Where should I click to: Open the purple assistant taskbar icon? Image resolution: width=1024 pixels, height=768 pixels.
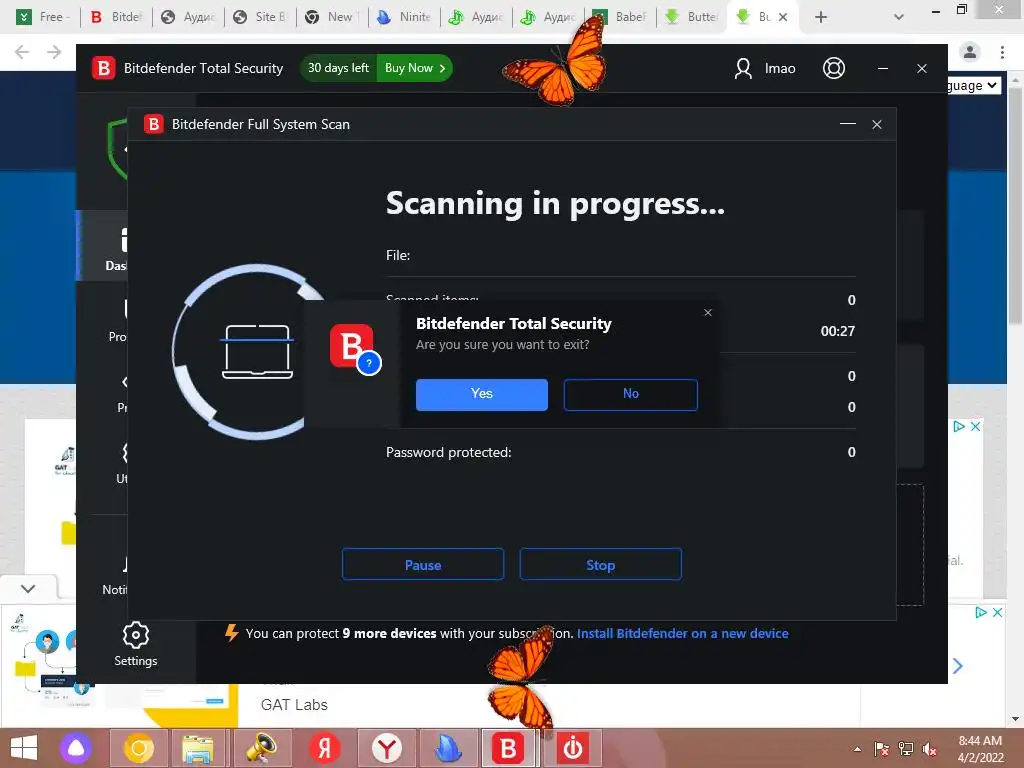click(x=76, y=748)
